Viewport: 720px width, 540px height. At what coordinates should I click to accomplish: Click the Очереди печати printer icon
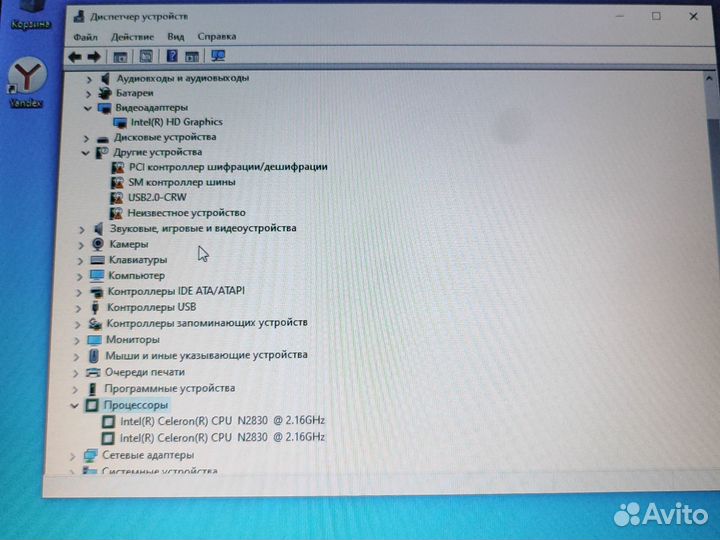pyautogui.click(x=93, y=372)
